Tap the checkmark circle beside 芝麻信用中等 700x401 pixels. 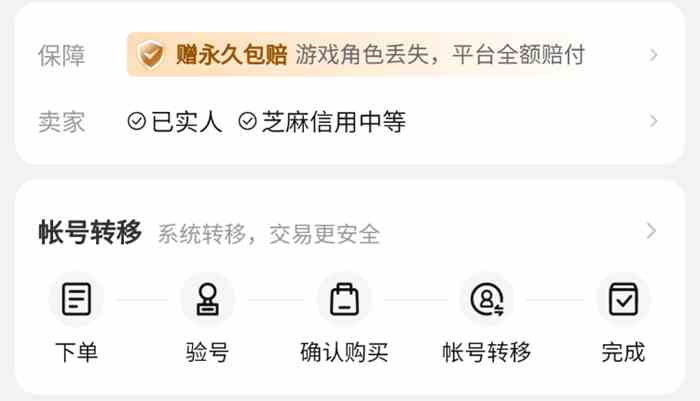coord(247,121)
